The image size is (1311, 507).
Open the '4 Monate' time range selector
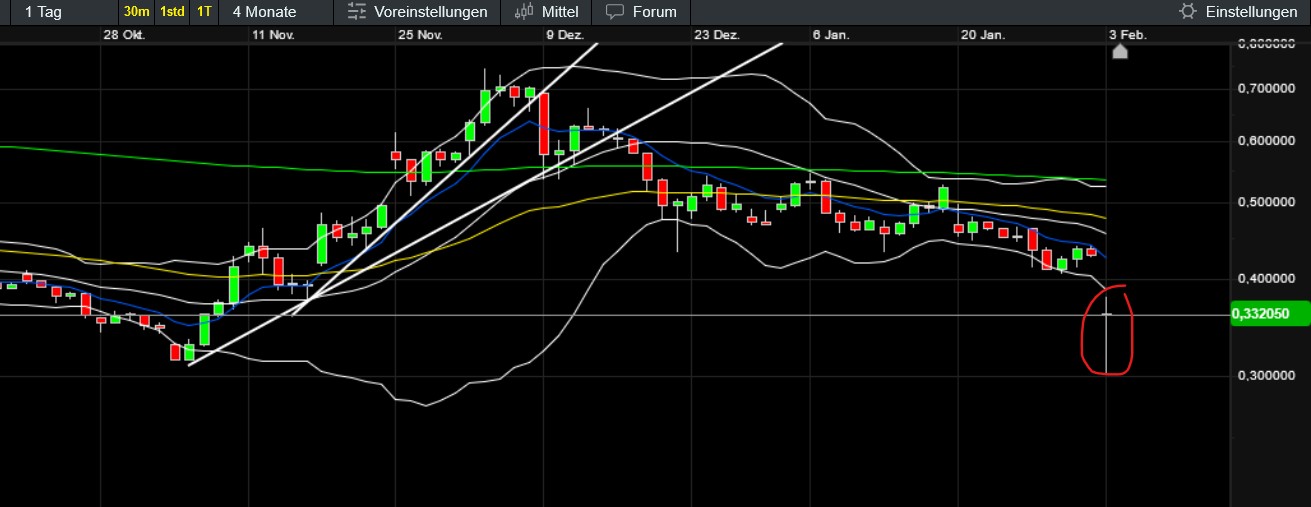click(264, 12)
